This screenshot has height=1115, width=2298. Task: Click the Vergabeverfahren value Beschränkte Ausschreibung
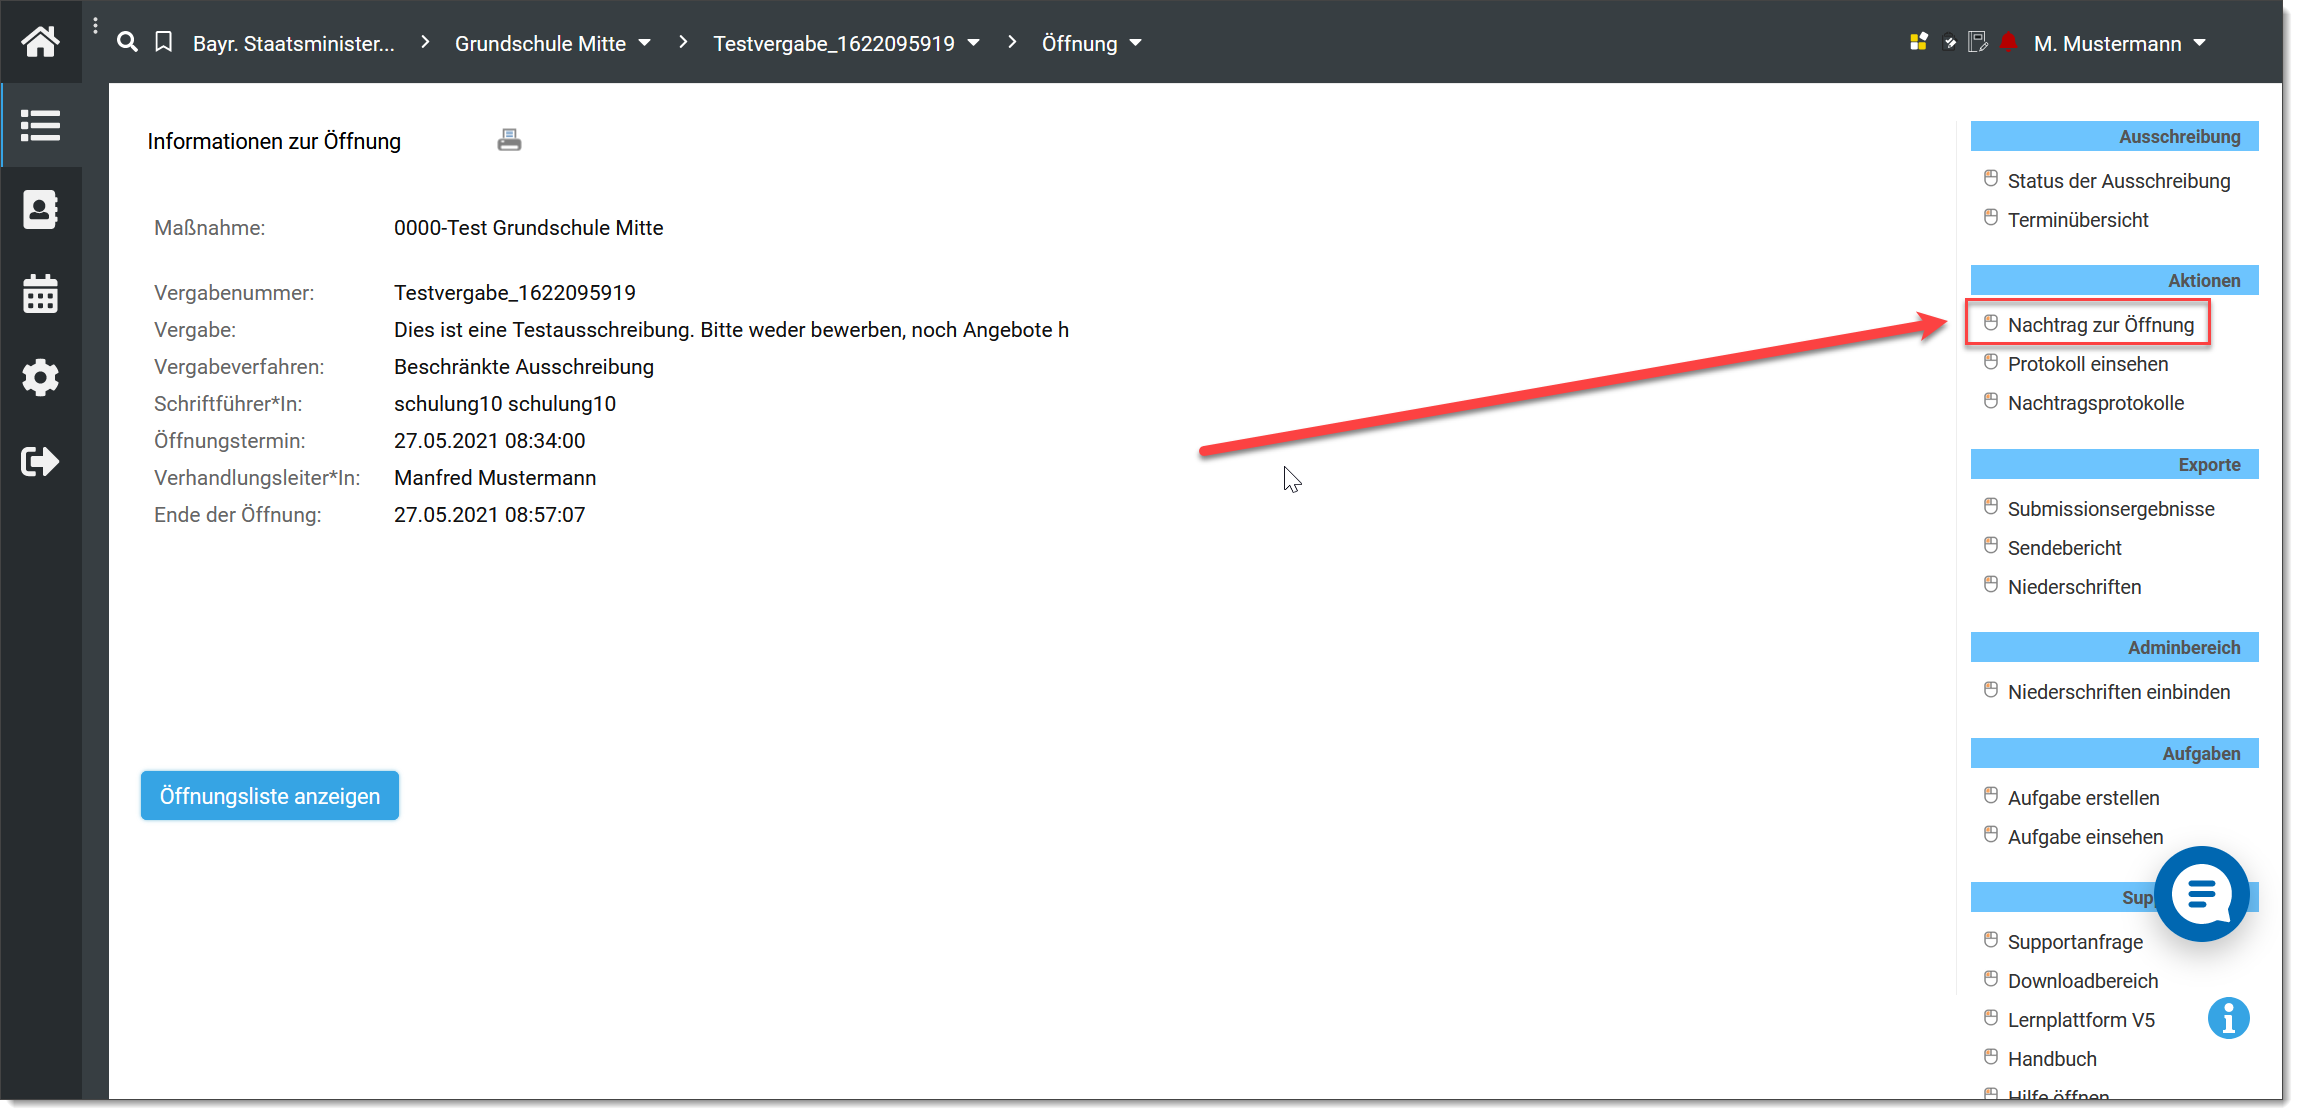click(524, 367)
